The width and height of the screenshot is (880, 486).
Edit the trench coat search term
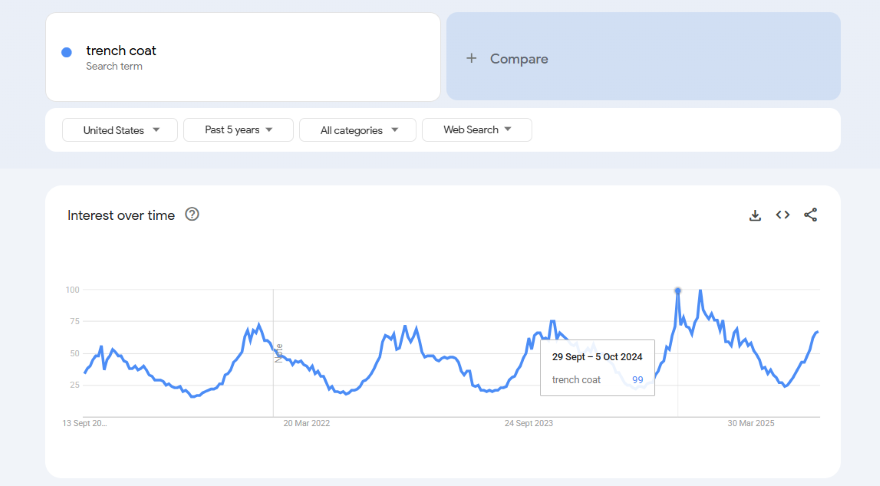point(121,51)
